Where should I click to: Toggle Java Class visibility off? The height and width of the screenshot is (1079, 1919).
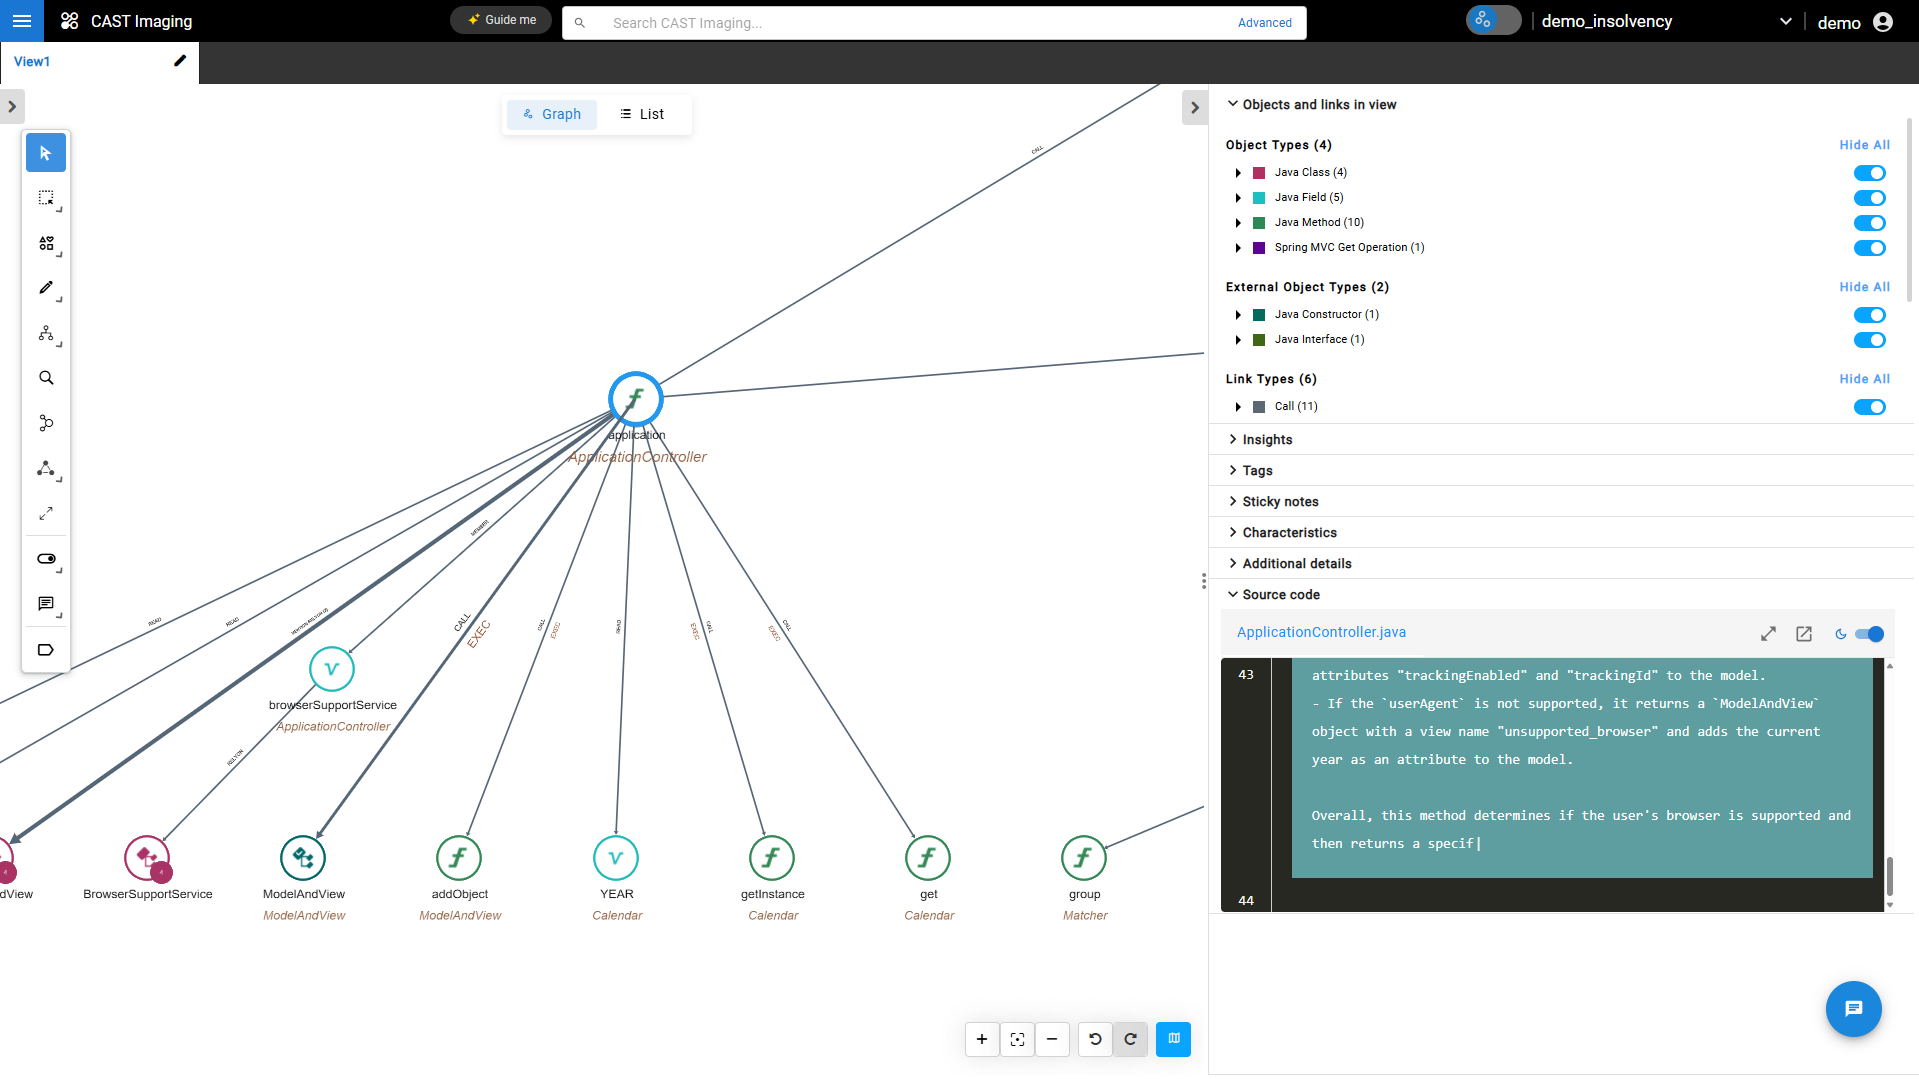coord(1868,173)
